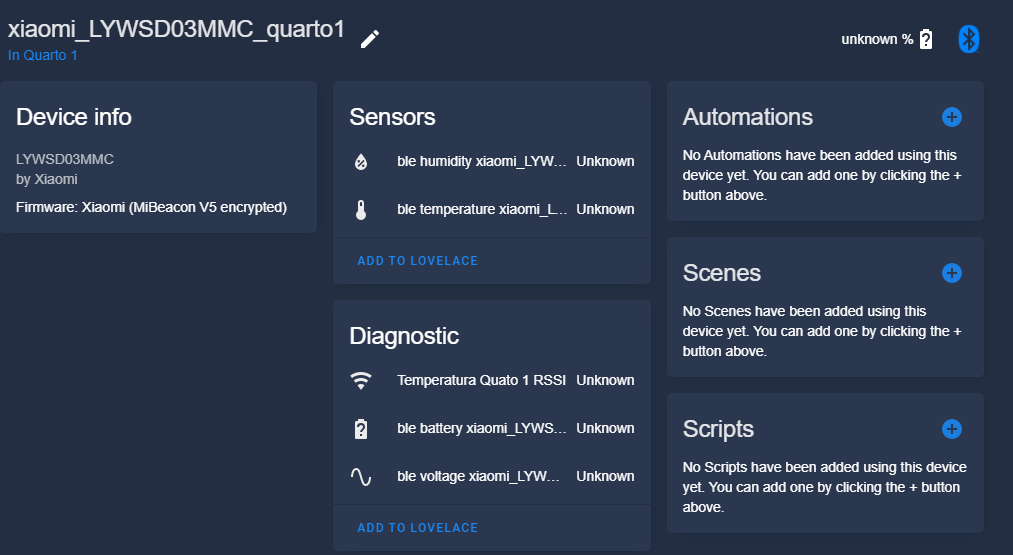Add a new scene with plus icon
Screen dimensions: 1013x555
coord(952,273)
